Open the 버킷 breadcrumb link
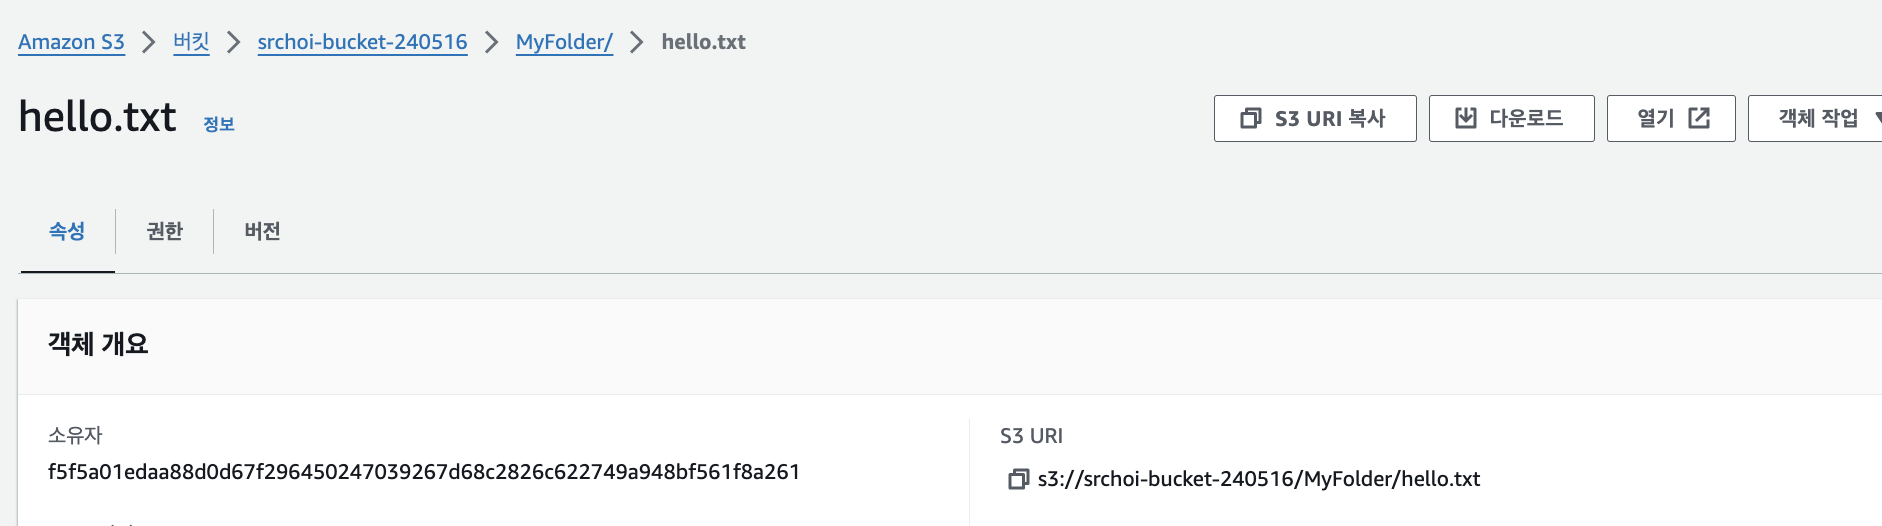 [x=191, y=42]
